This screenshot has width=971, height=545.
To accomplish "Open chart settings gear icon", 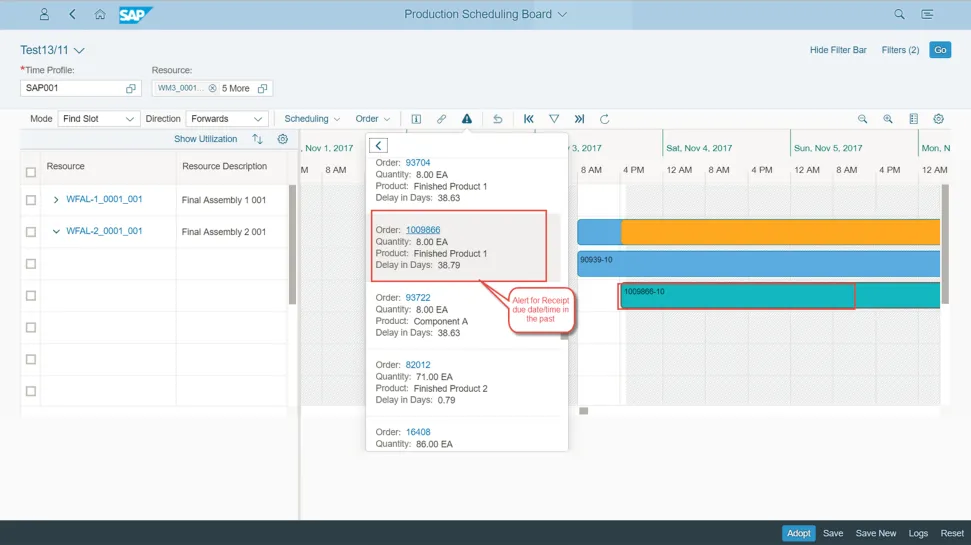I will (x=938, y=119).
